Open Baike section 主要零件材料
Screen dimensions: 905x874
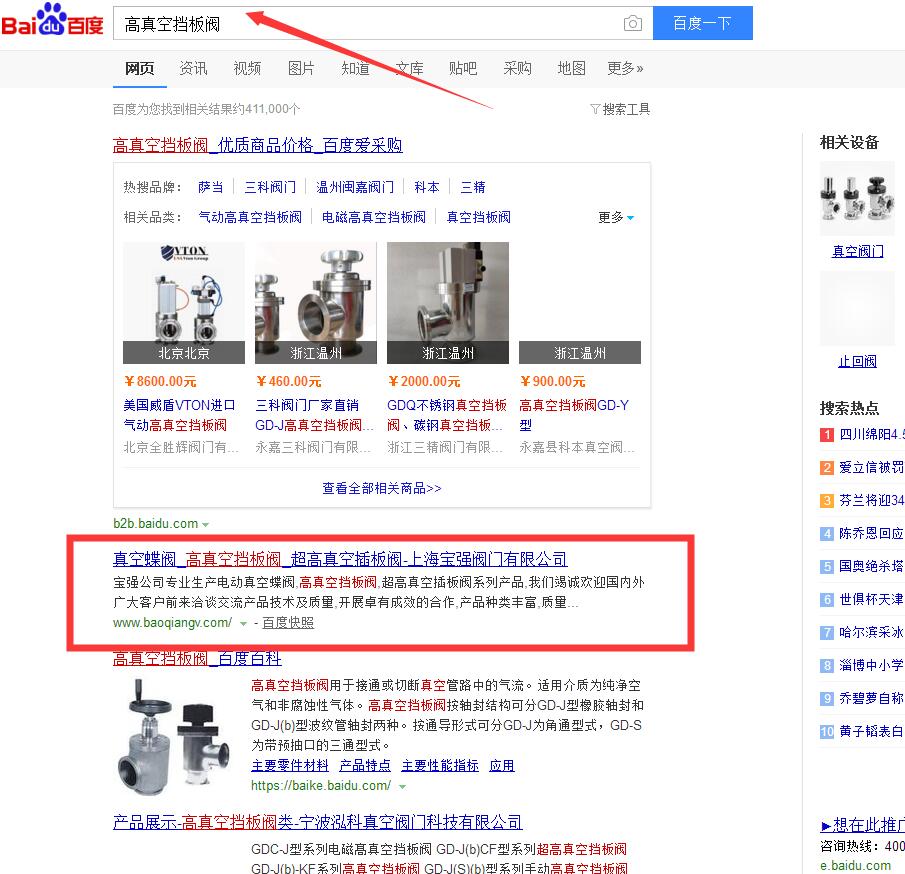[x=290, y=765]
